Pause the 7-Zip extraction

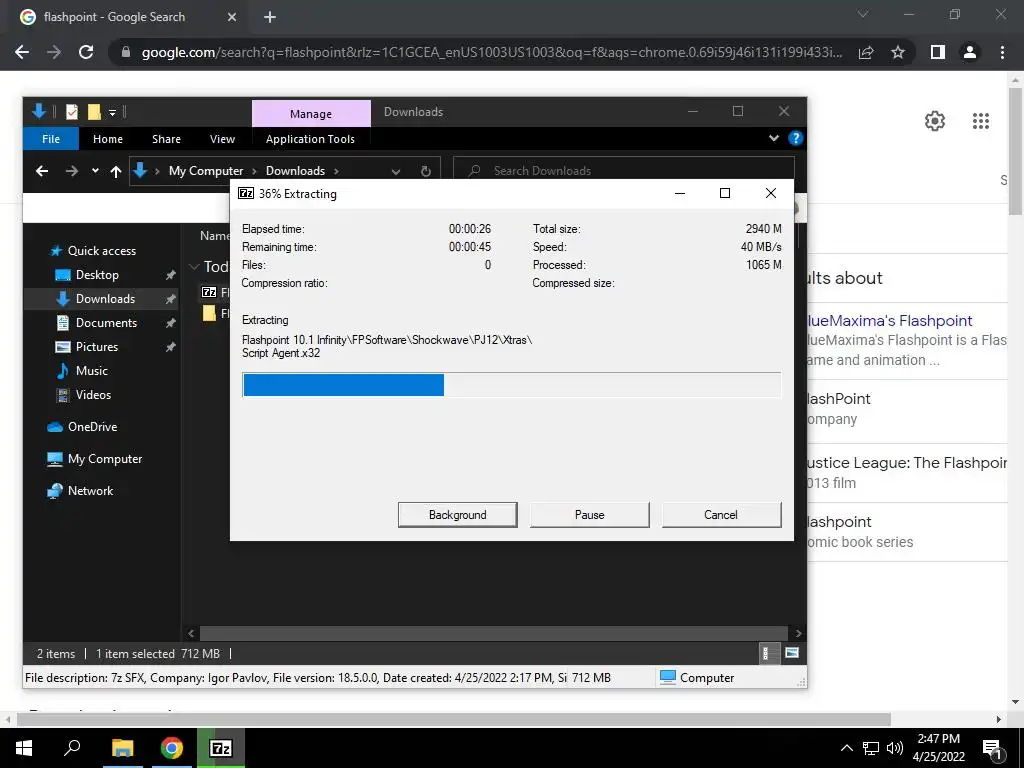pos(589,515)
